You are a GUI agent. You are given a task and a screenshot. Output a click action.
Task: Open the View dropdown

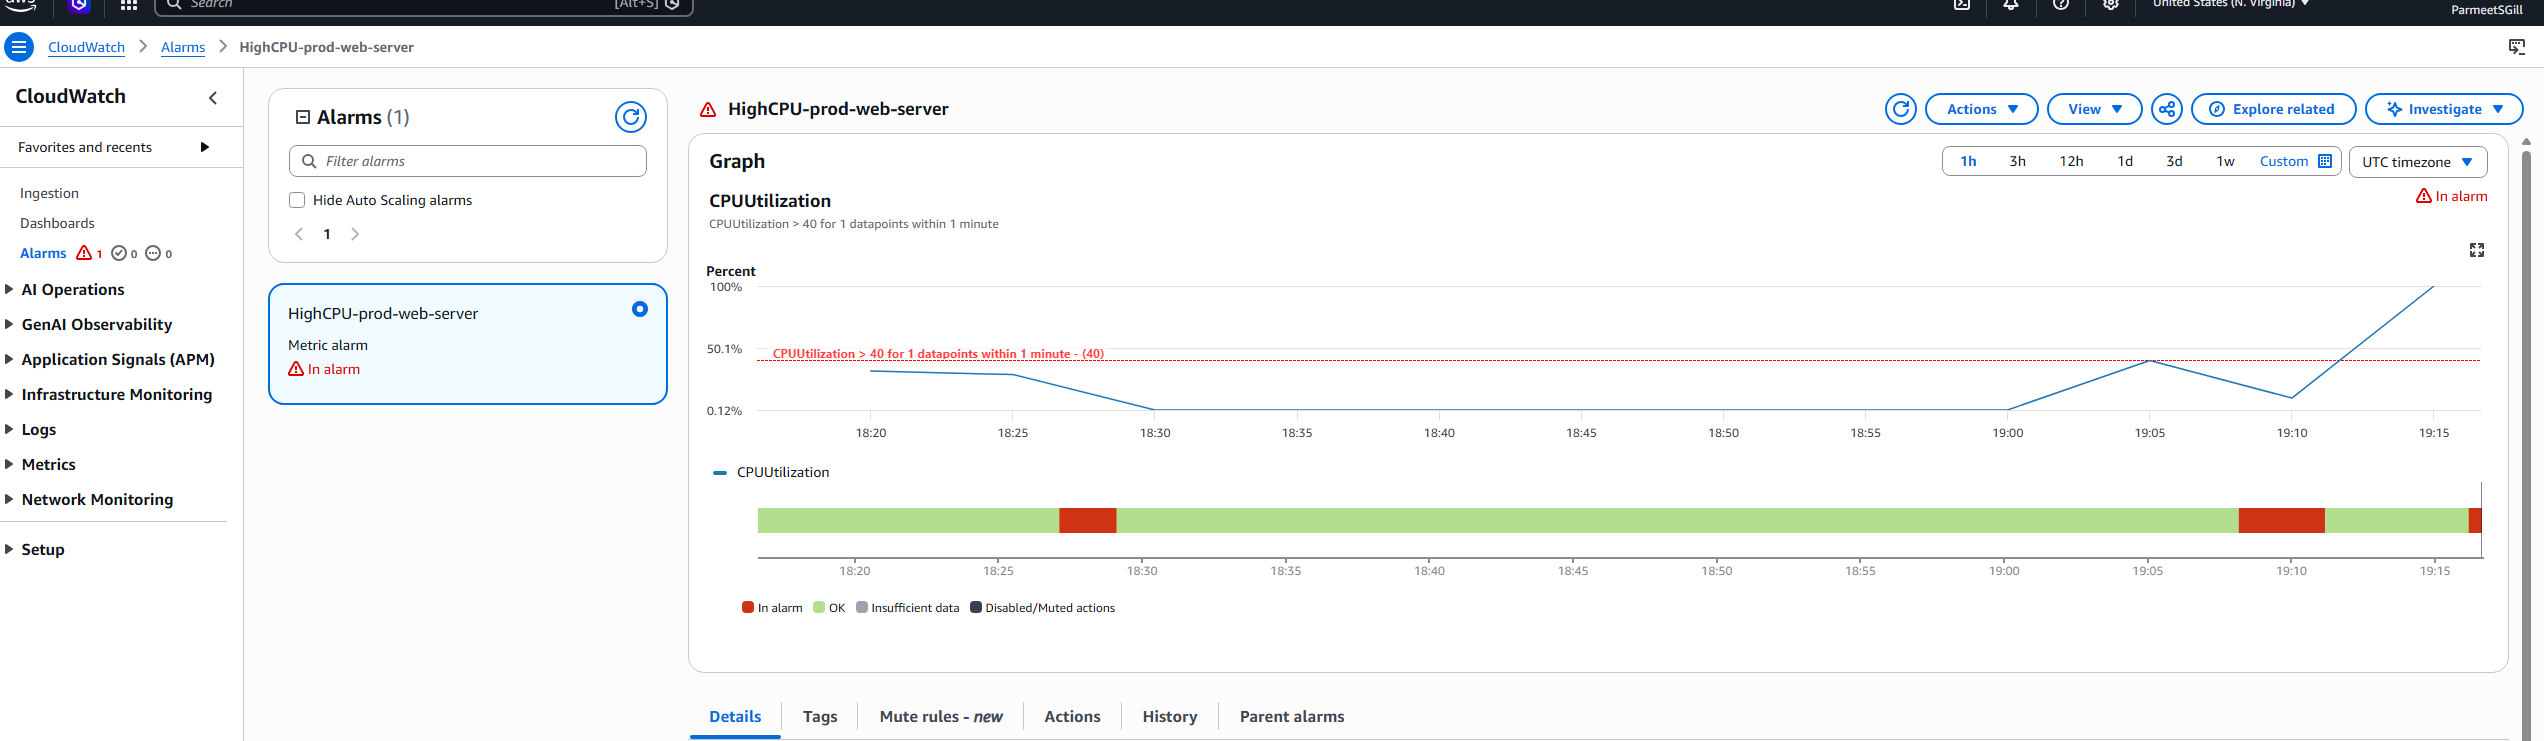2094,109
